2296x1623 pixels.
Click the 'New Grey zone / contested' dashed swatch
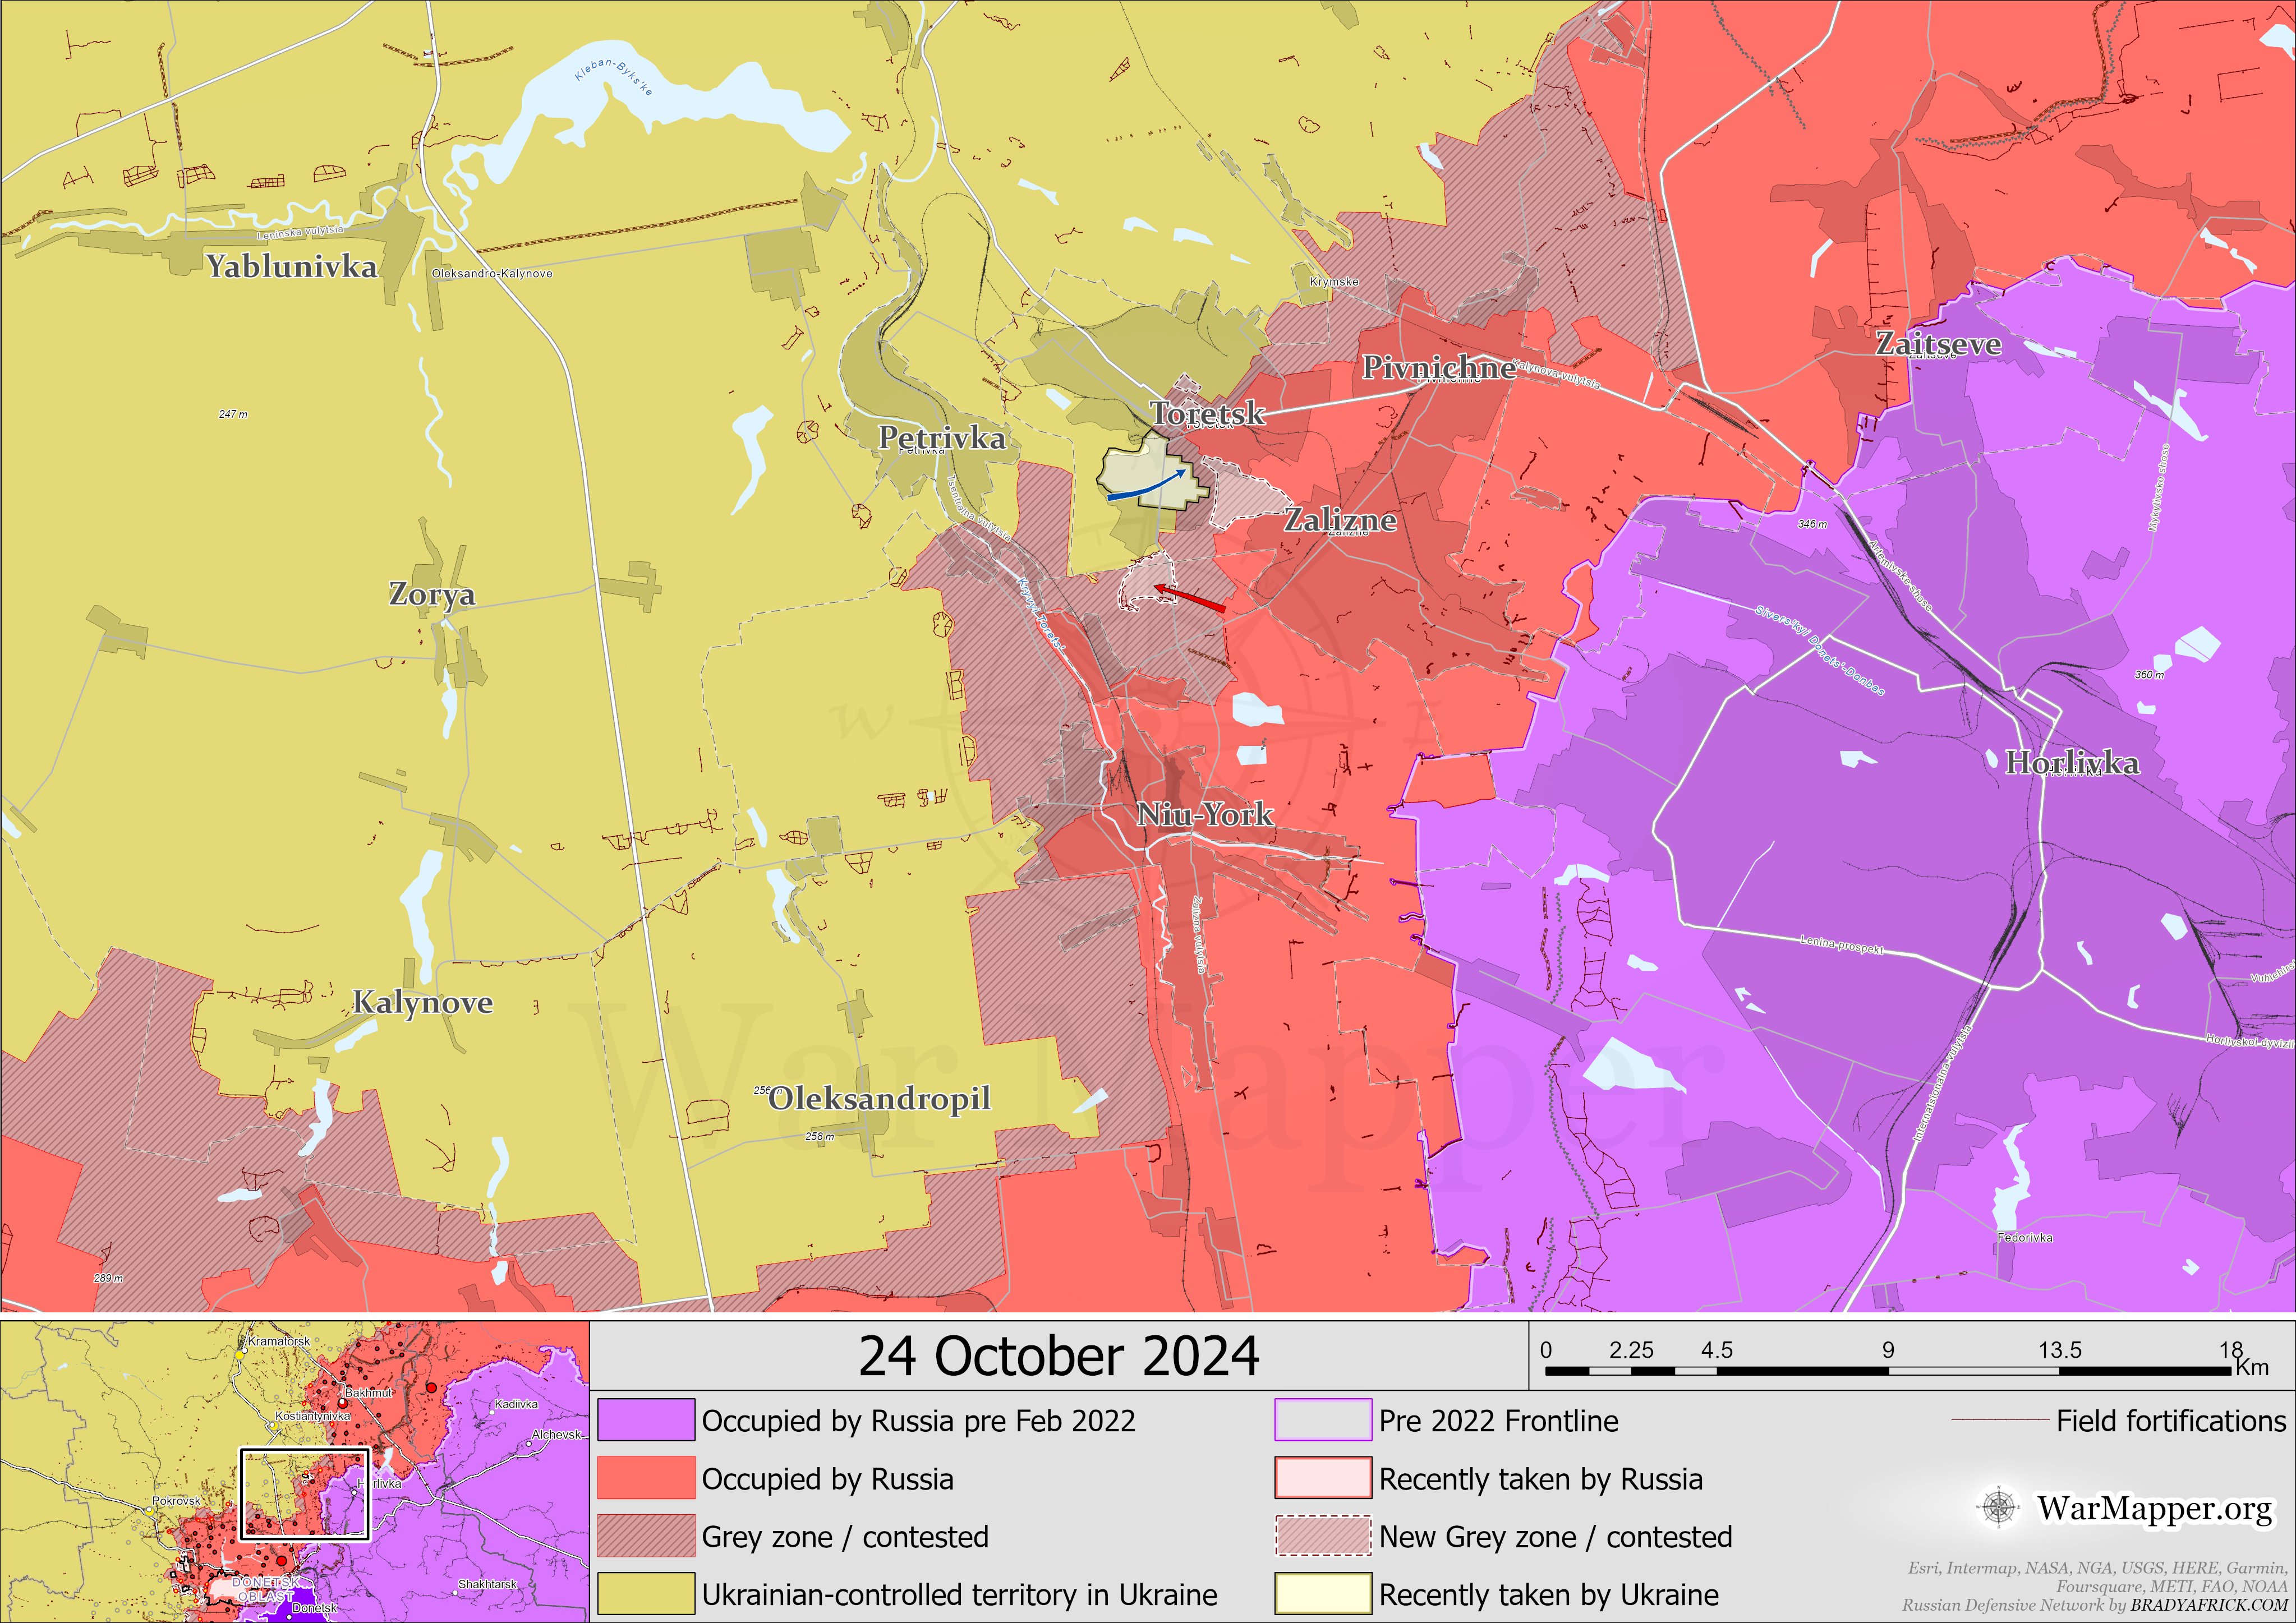1322,1536
